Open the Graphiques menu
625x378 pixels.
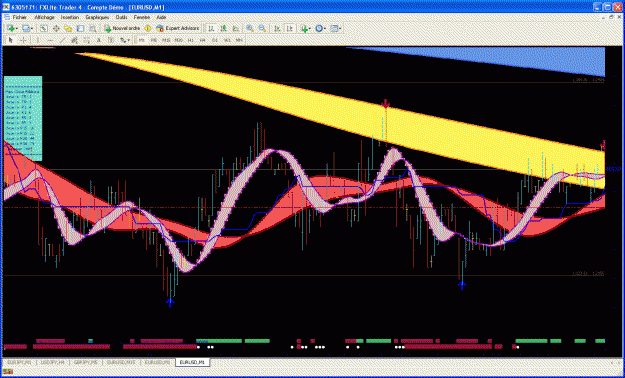tap(97, 18)
